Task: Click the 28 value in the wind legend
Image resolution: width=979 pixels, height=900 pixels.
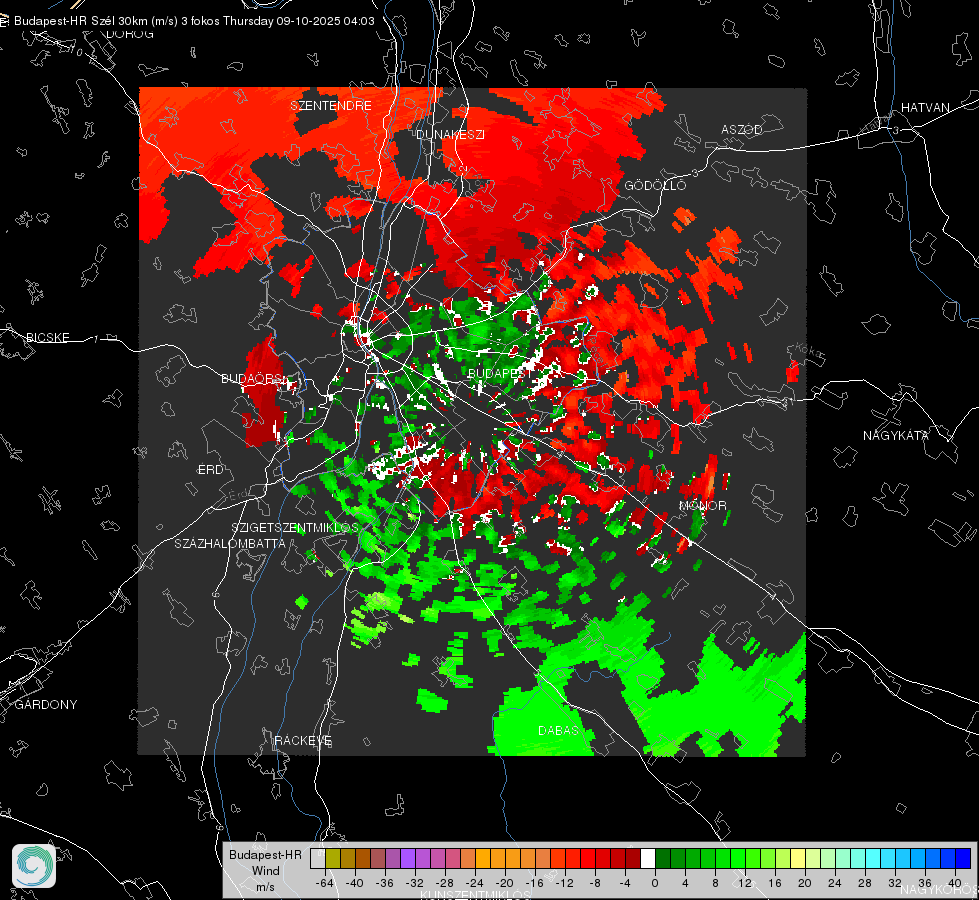Action: click(865, 883)
